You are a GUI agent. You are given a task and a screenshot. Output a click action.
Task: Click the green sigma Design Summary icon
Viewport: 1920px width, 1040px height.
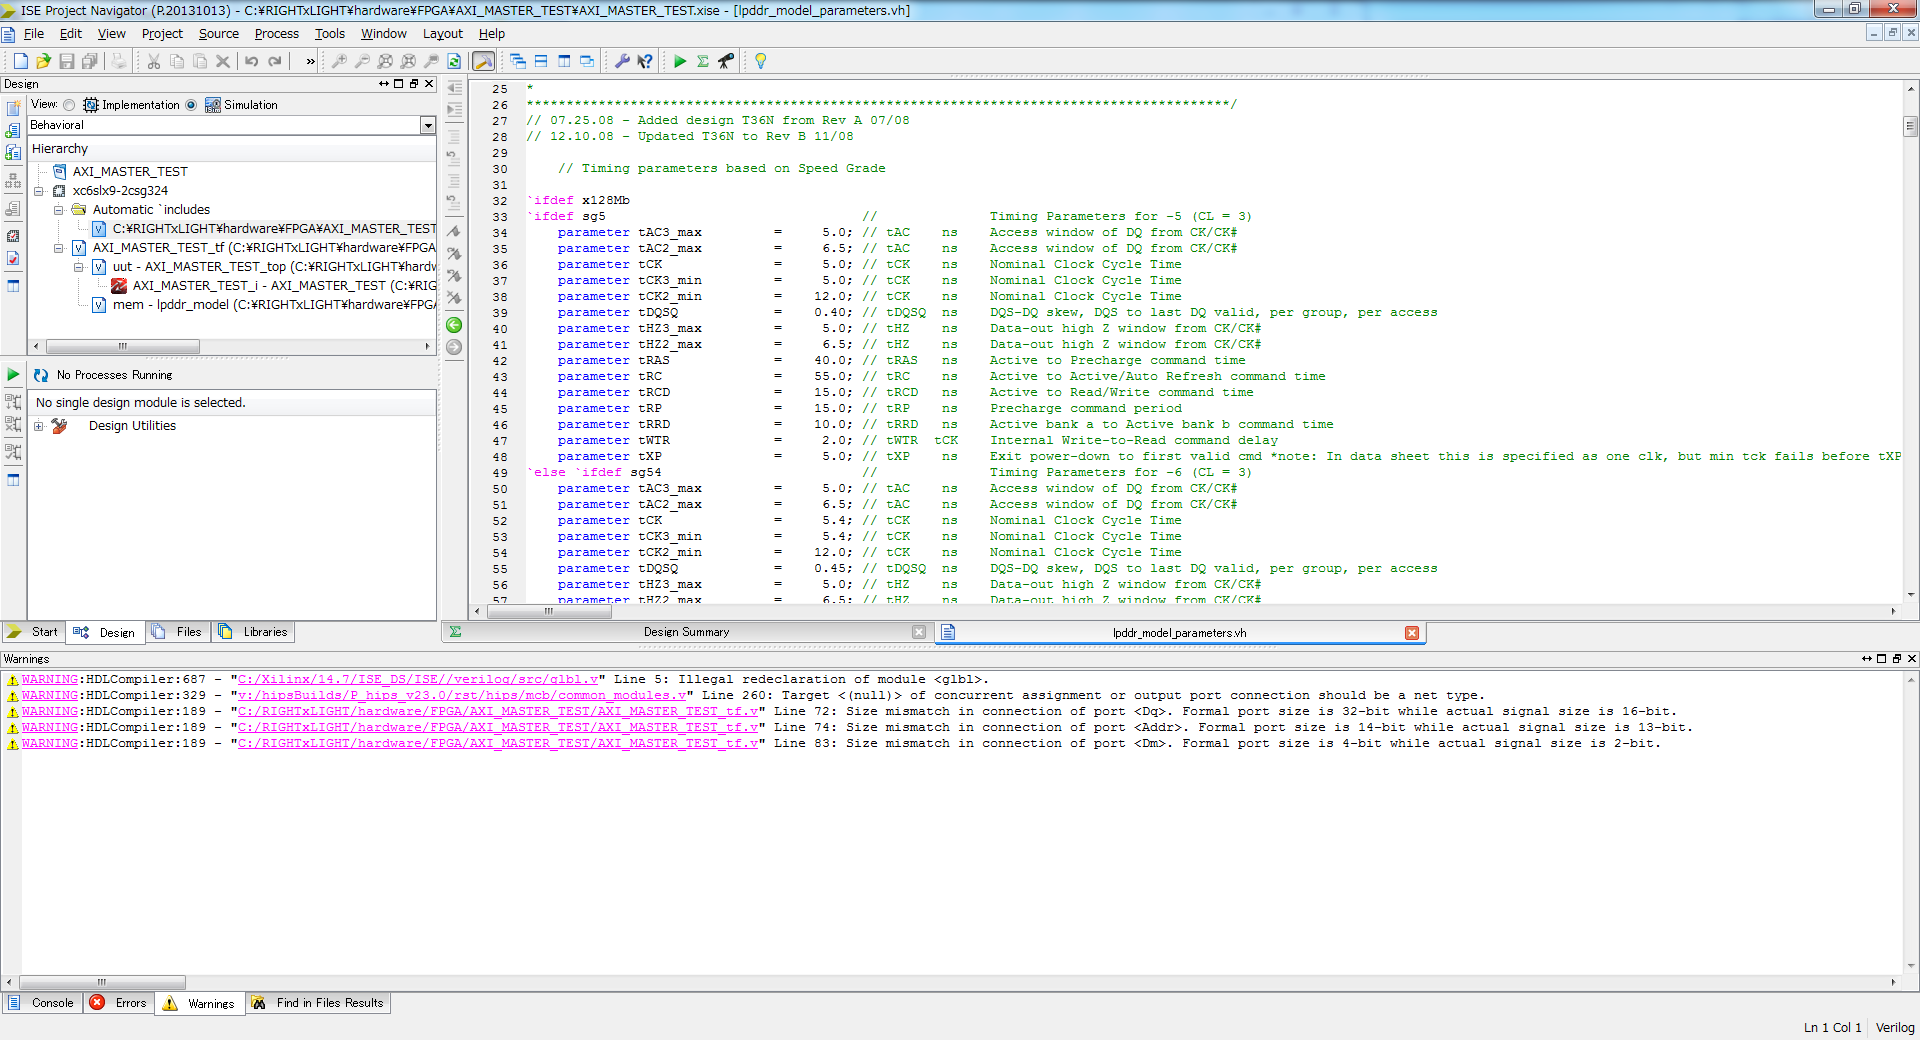(703, 61)
